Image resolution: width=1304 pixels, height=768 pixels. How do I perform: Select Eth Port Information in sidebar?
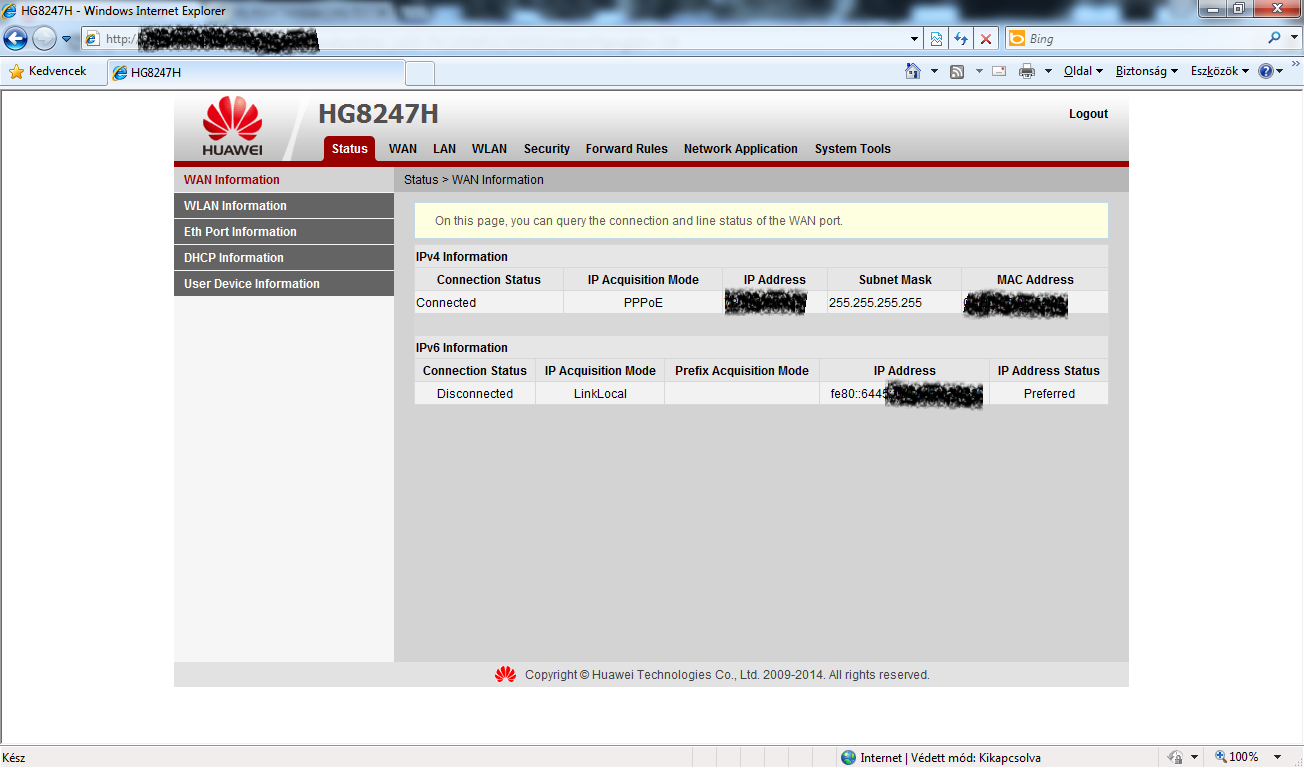pyautogui.click(x=284, y=232)
